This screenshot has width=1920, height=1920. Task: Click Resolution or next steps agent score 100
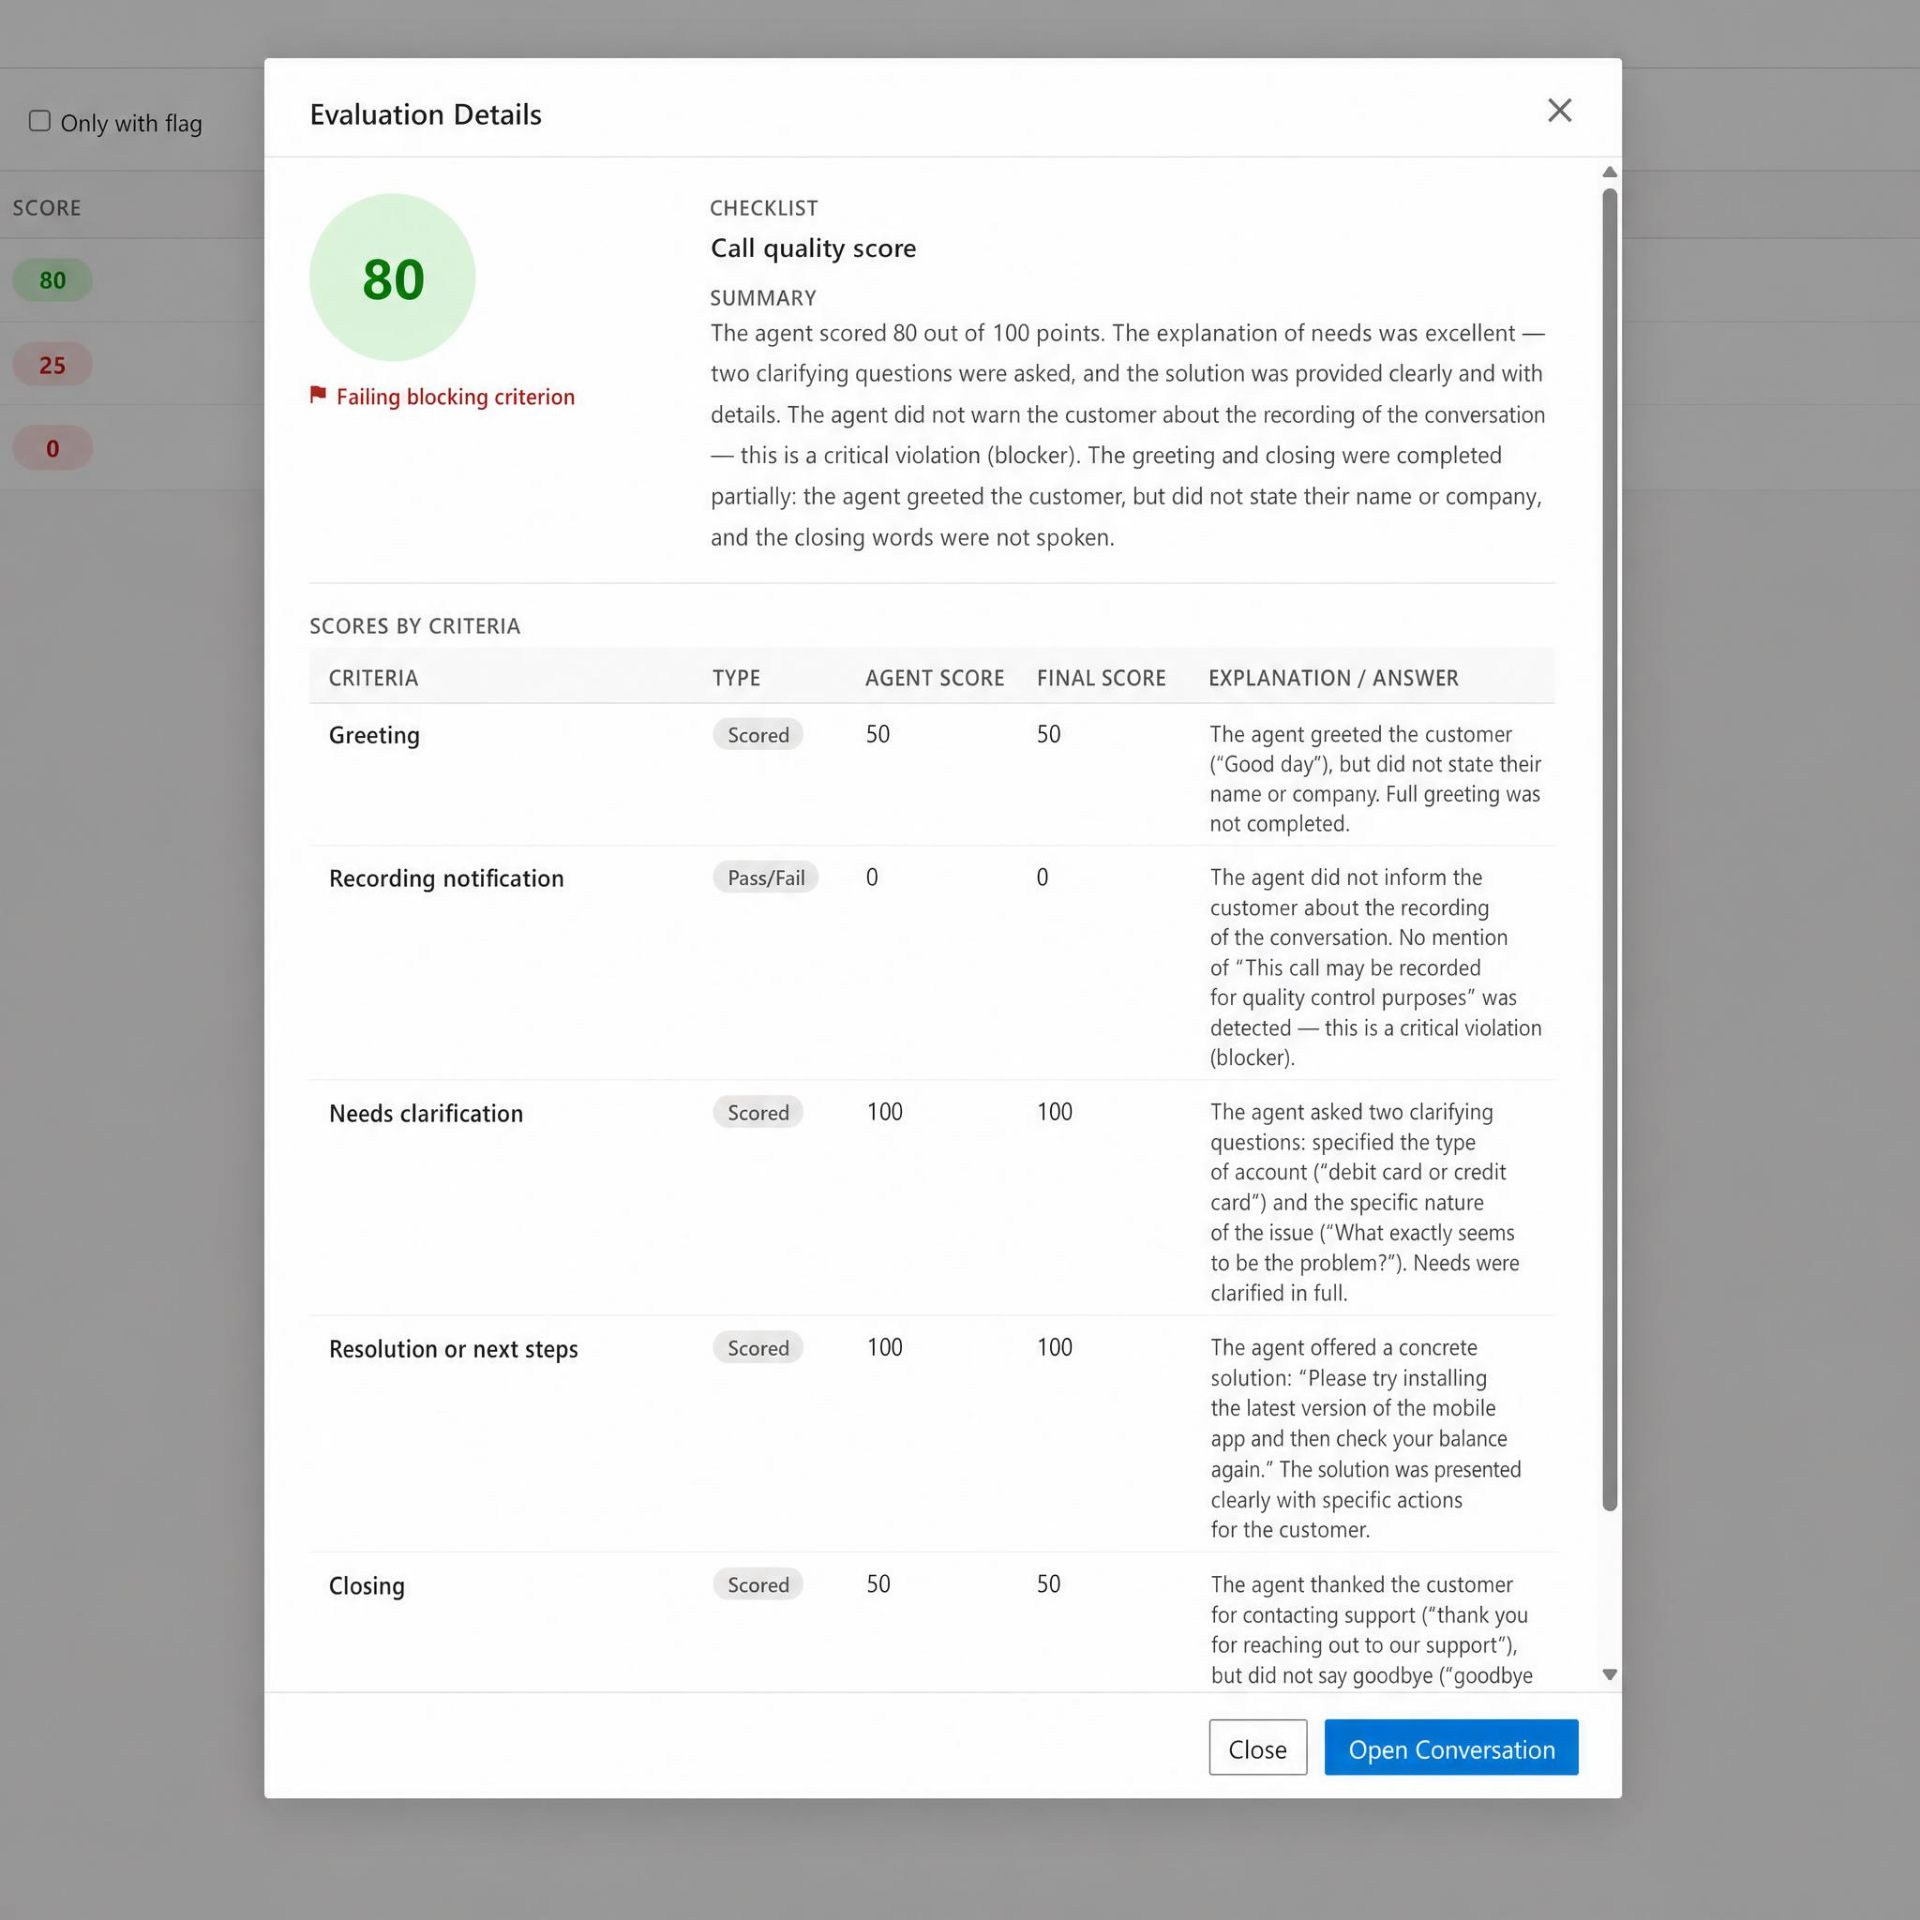(885, 1348)
